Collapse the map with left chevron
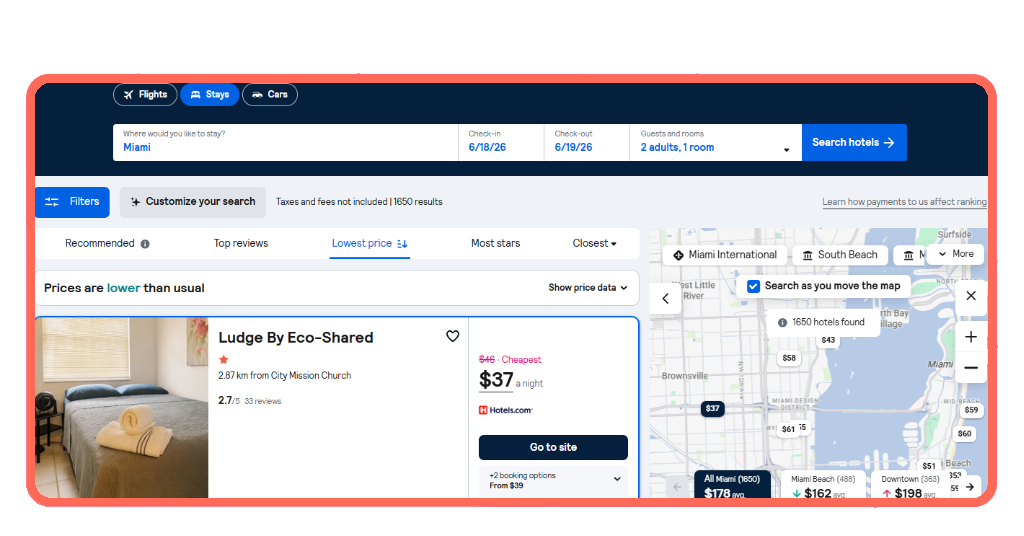Viewport: 1024px width, 536px height. tap(665, 299)
